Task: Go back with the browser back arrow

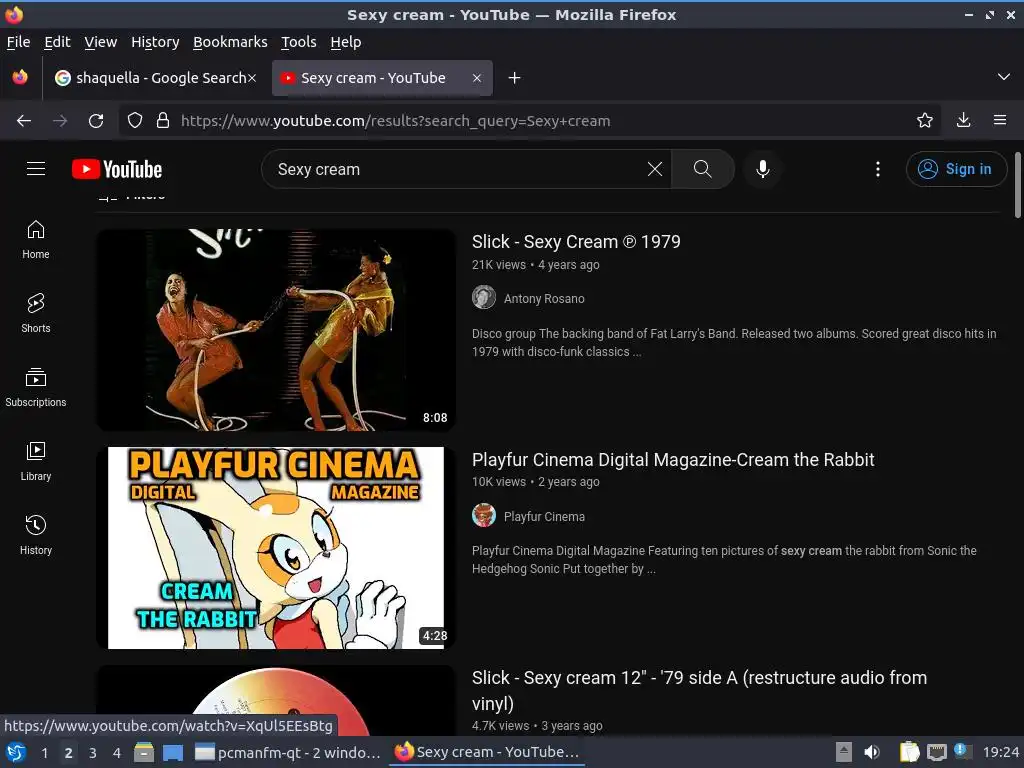Action: point(24,121)
